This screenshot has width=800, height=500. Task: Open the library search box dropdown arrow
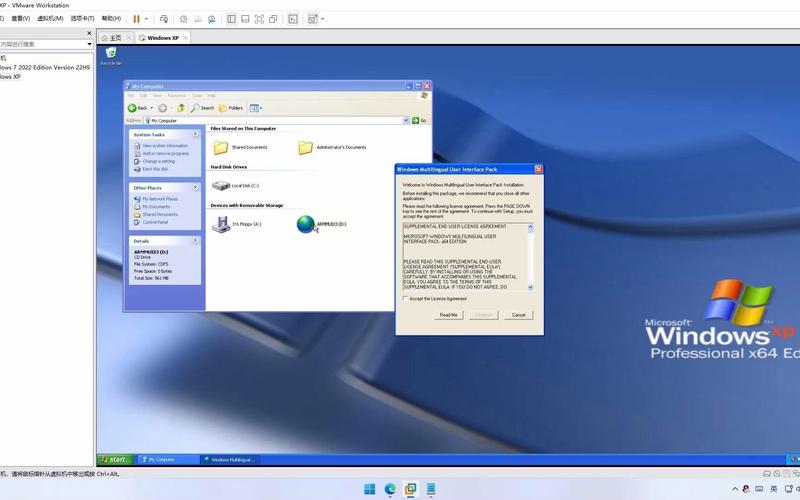89,44
